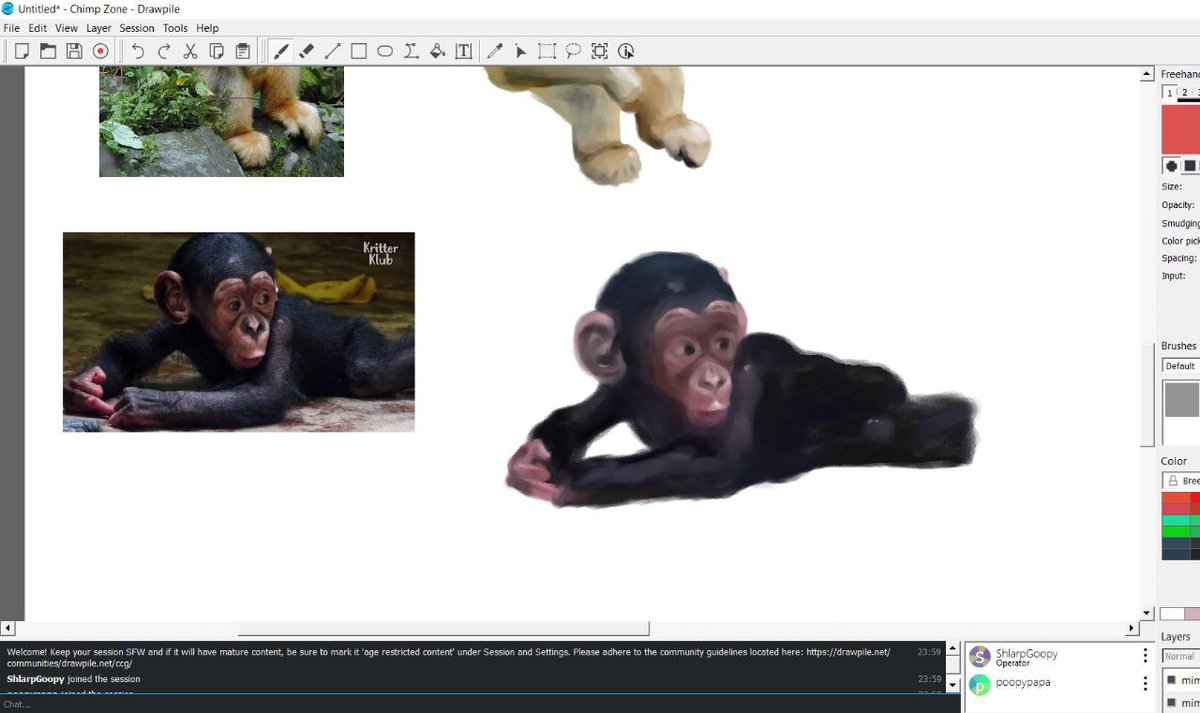Select the Inspector tool
1200x713 pixels.
point(626,51)
